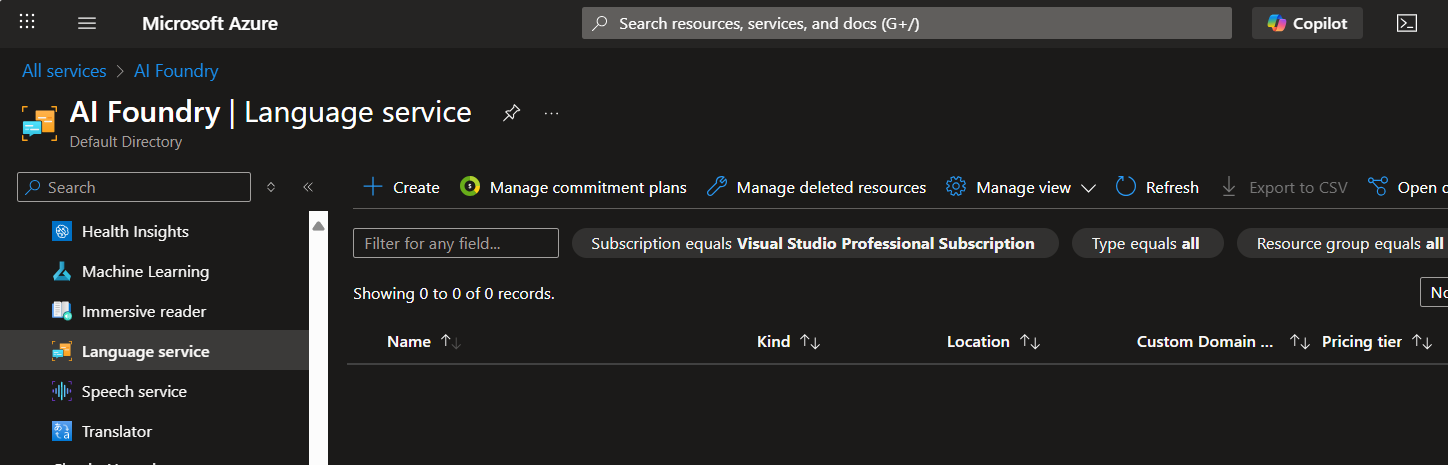Go to All services breadcrumb
The height and width of the screenshot is (465, 1448).
pos(64,71)
